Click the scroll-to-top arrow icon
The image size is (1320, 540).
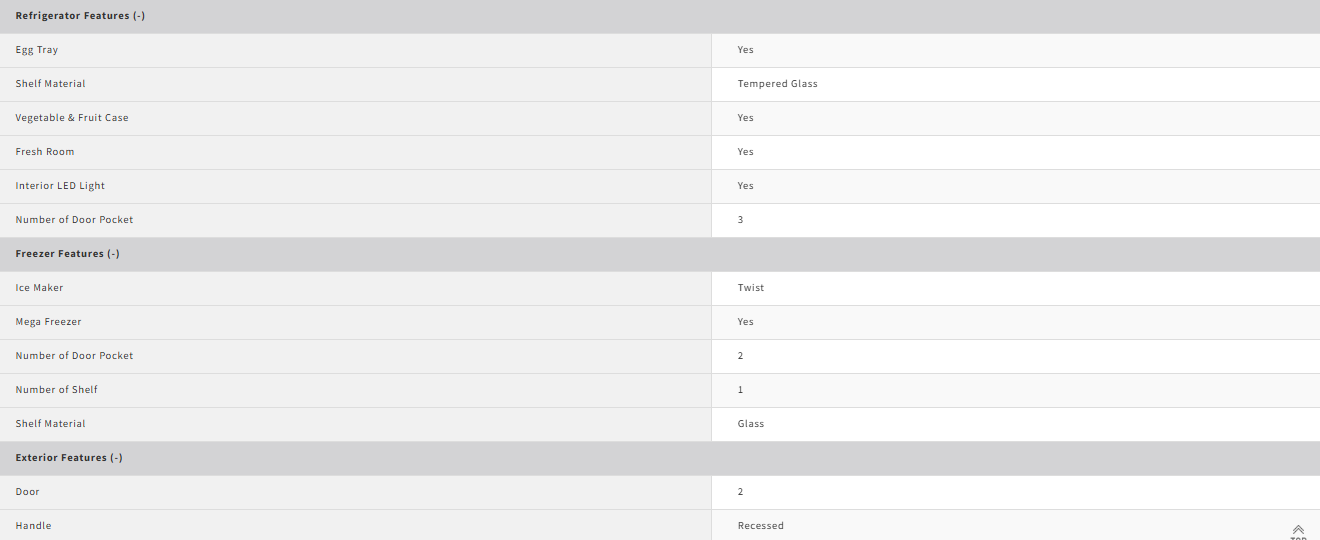[x=1298, y=530]
